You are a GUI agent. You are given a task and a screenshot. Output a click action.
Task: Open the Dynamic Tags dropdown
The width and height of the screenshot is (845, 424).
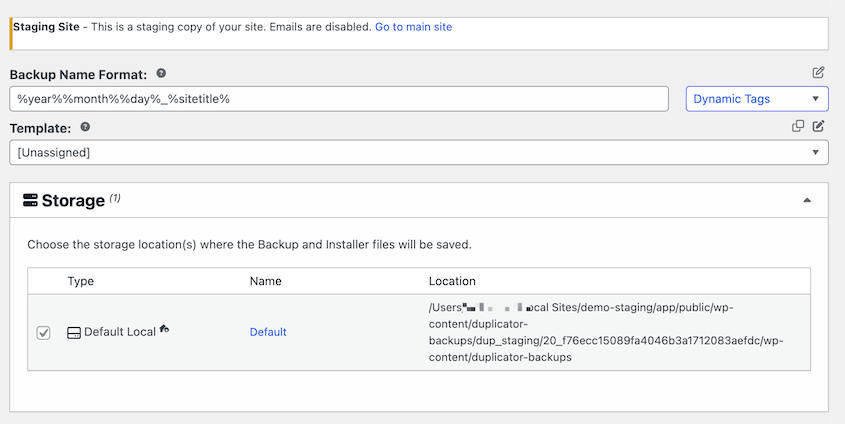click(x=757, y=99)
